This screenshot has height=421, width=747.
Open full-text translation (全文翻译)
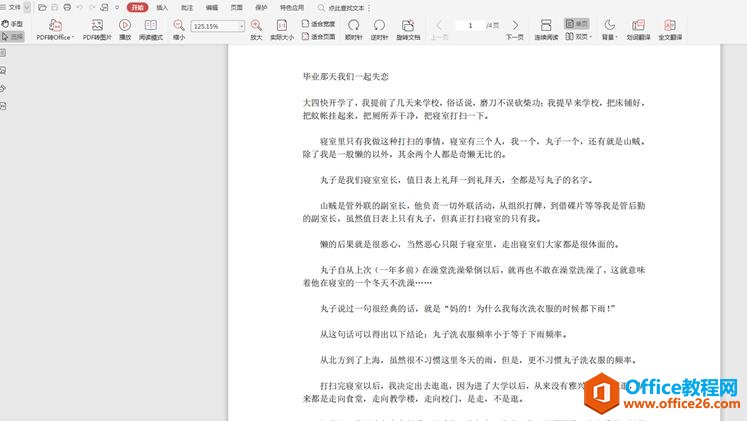pos(670,30)
